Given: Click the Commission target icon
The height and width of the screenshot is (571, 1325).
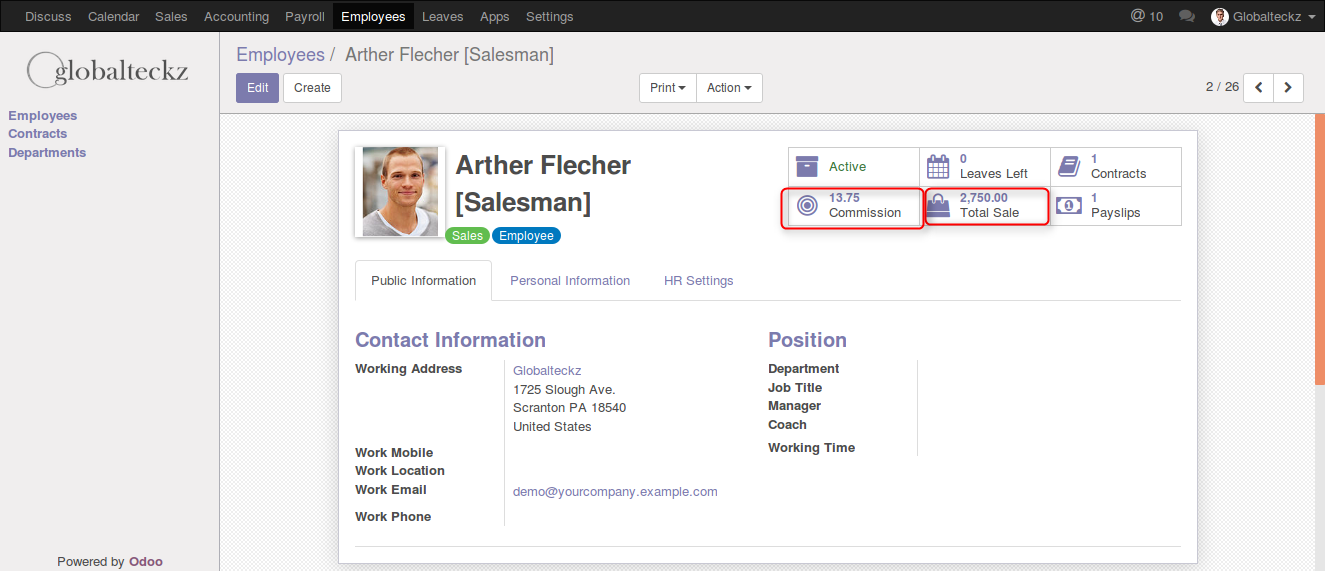Looking at the screenshot, I should pyautogui.click(x=807, y=206).
